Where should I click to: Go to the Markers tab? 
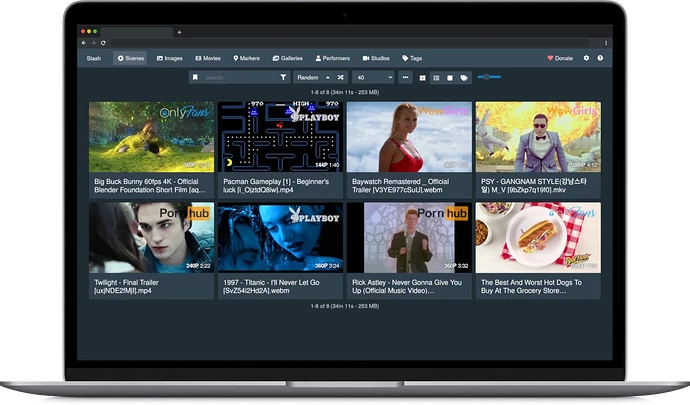tap(246, 58)
